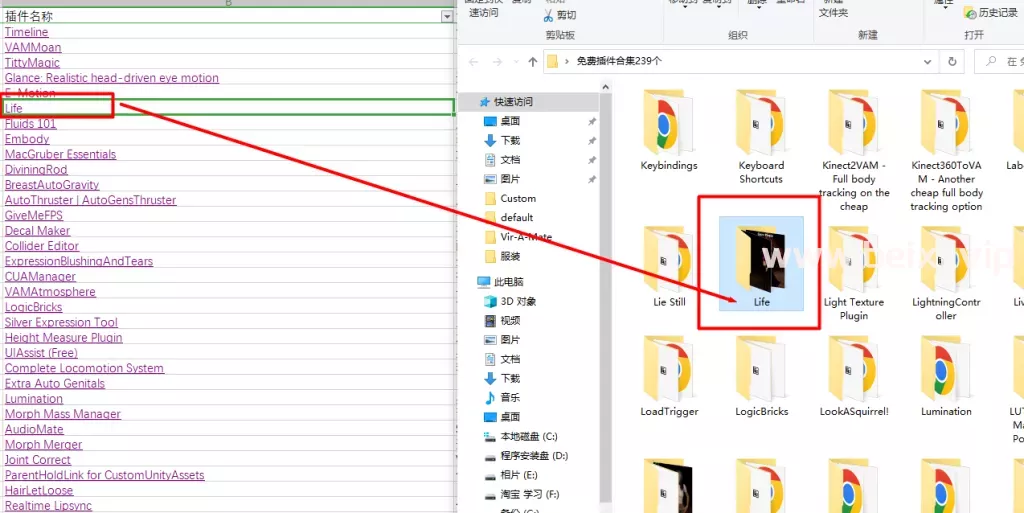The width and height of the screenshot is (1024, 513).
Task: Open the Collider Editor link
Action: click(42, 246)
